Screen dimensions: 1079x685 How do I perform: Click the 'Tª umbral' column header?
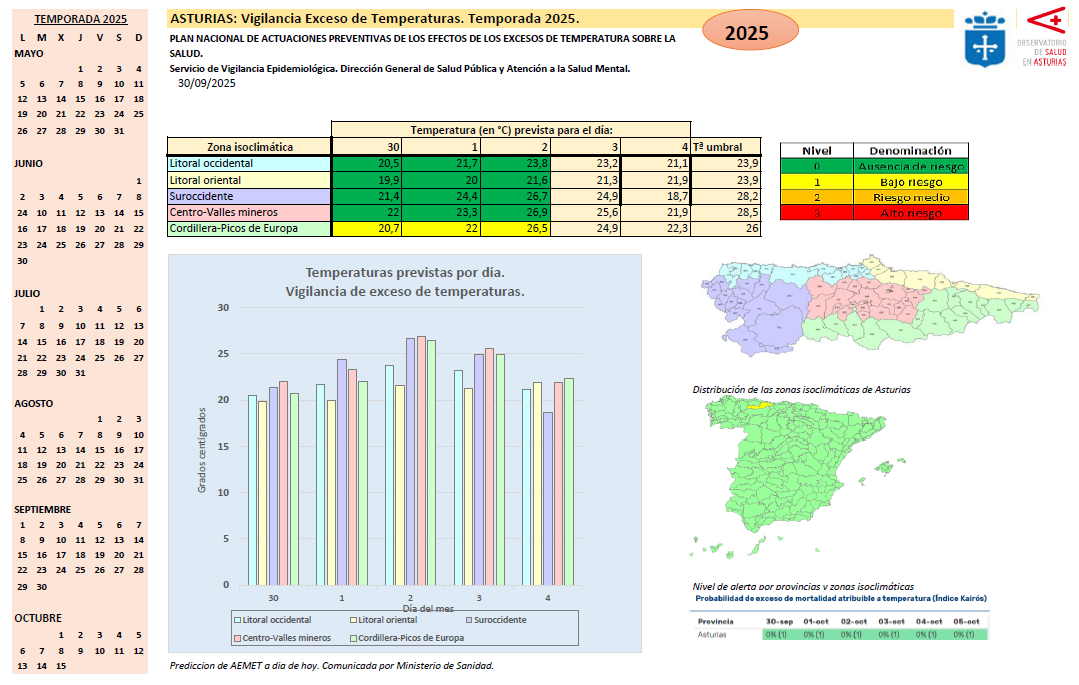pos(725,147)
